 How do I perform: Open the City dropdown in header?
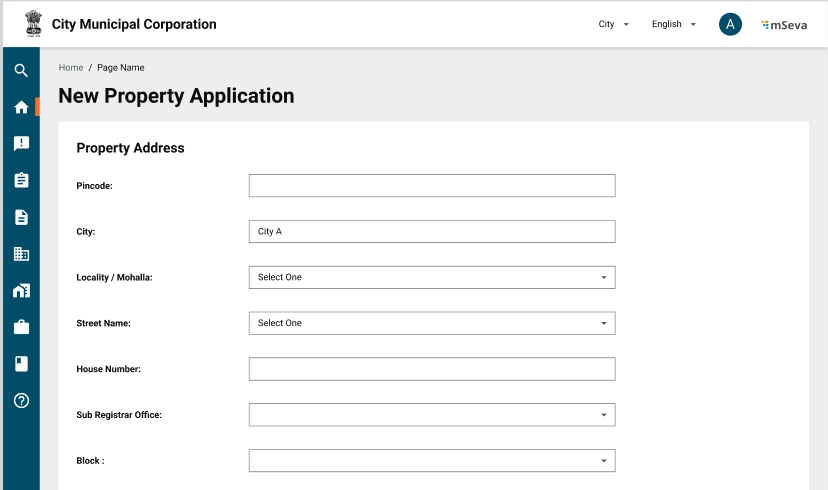pyautogui.click(x=613, y=24)
